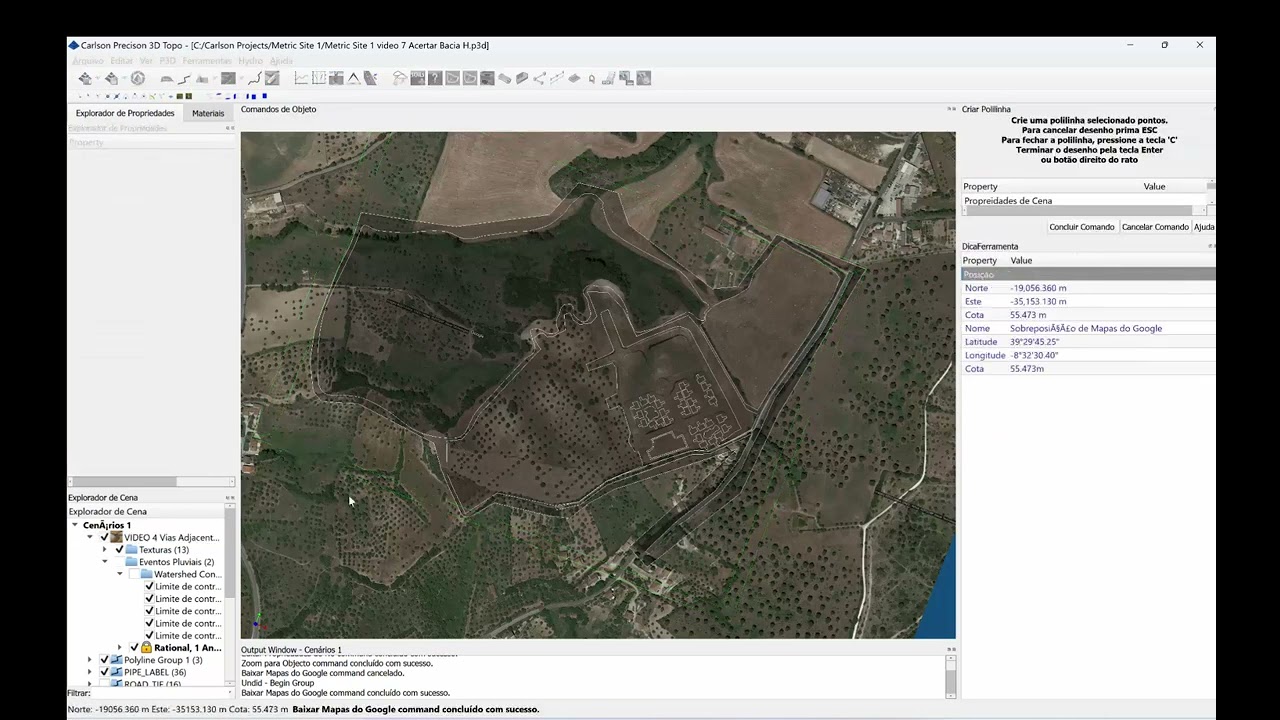Select the stepped polyline toolbar icon
Image resolution: width=1280 pixels, height=720 pixels.
184,79
